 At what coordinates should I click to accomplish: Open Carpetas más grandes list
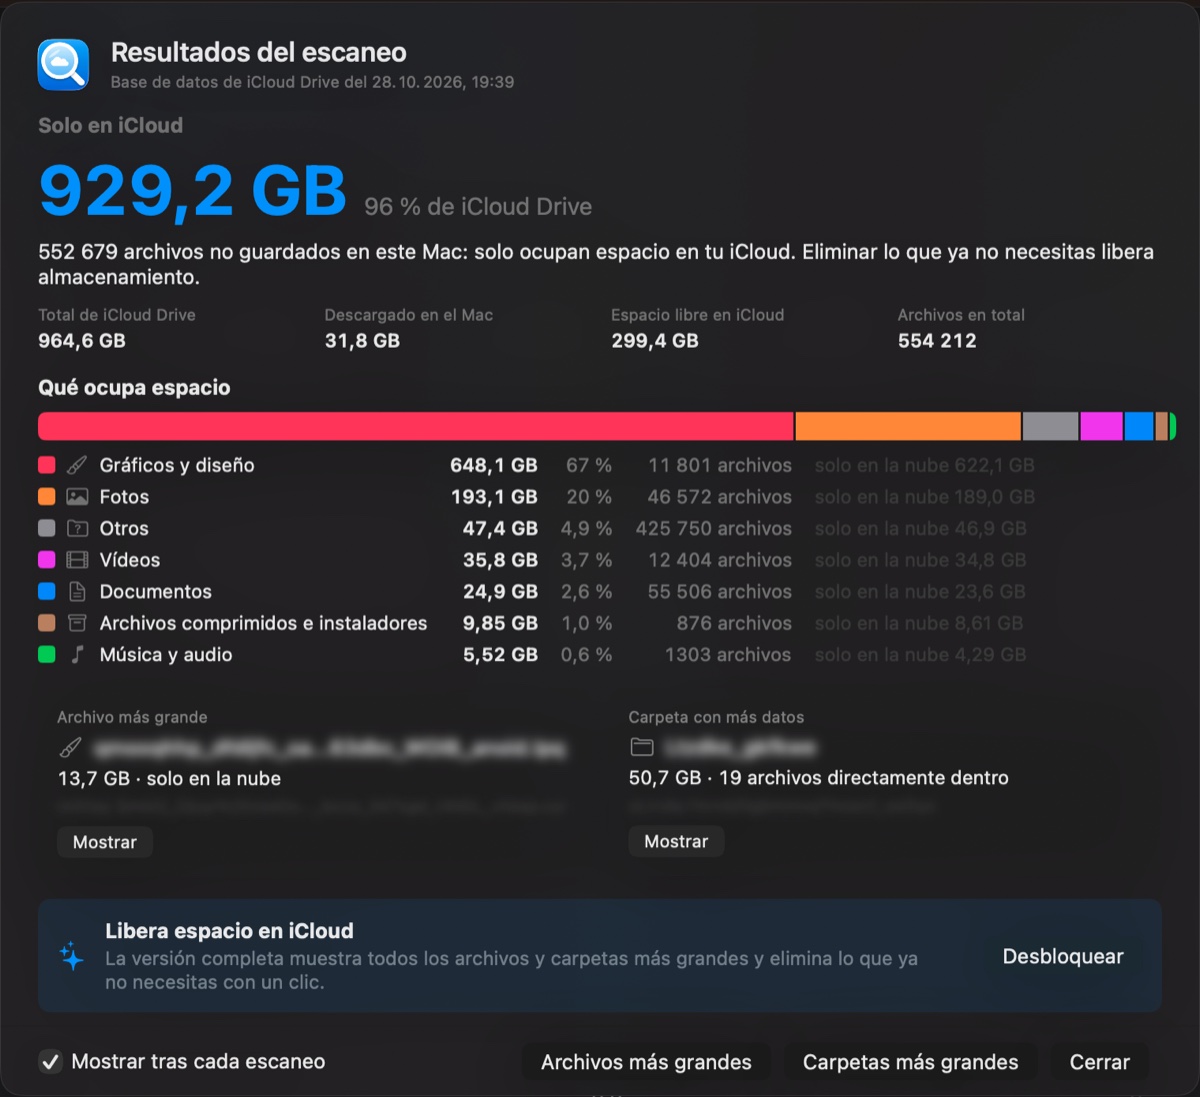[x=910, y=1062]
